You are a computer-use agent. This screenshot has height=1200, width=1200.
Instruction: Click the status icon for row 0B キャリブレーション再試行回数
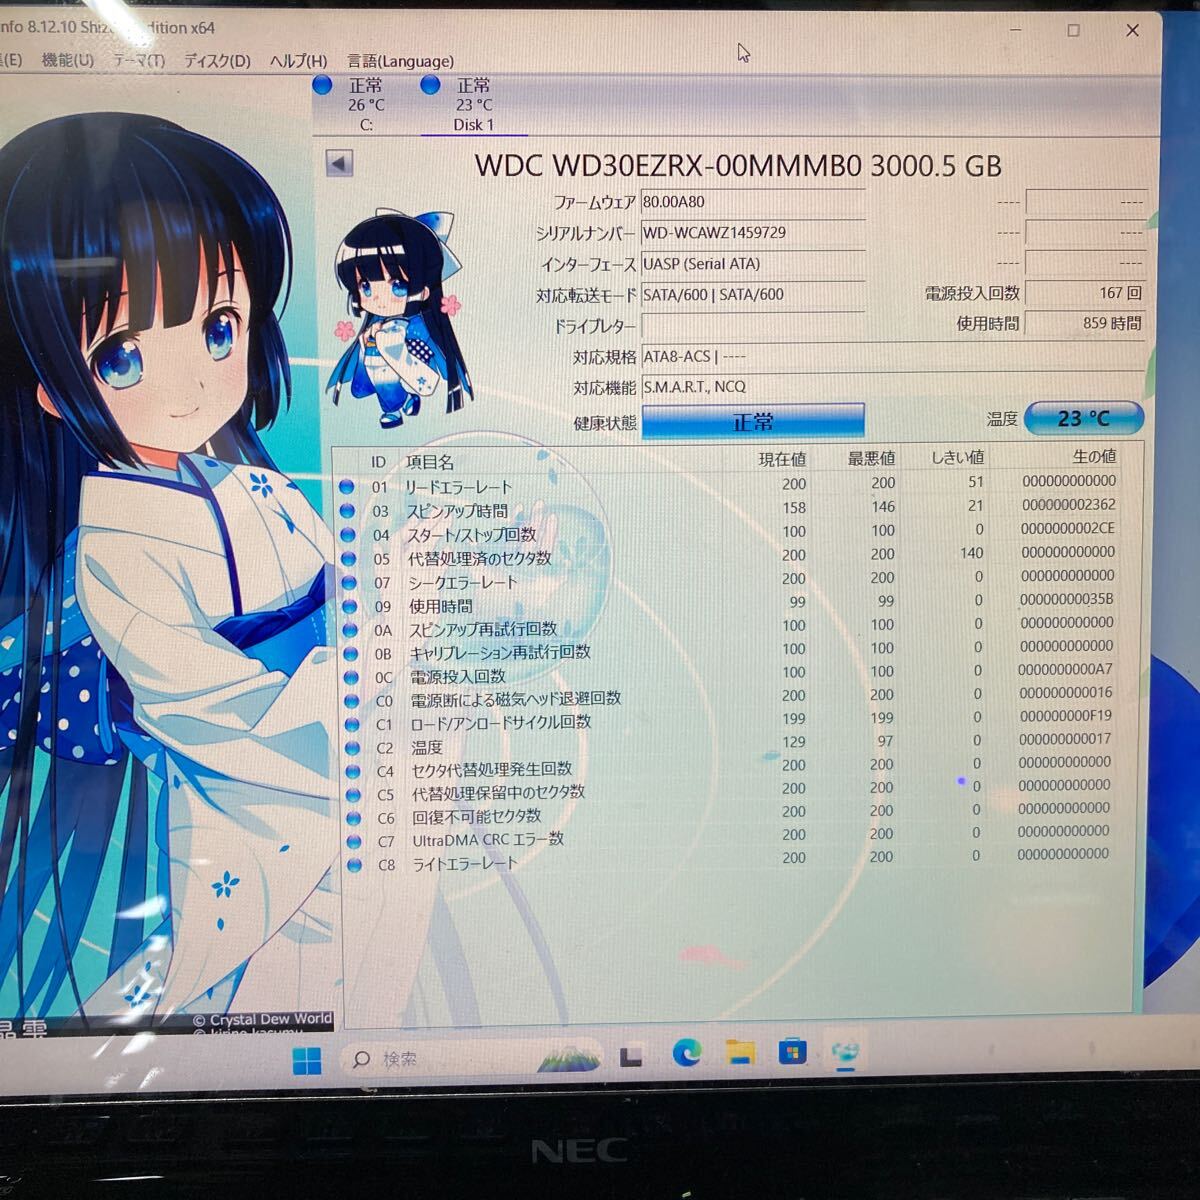coord(351,654)
